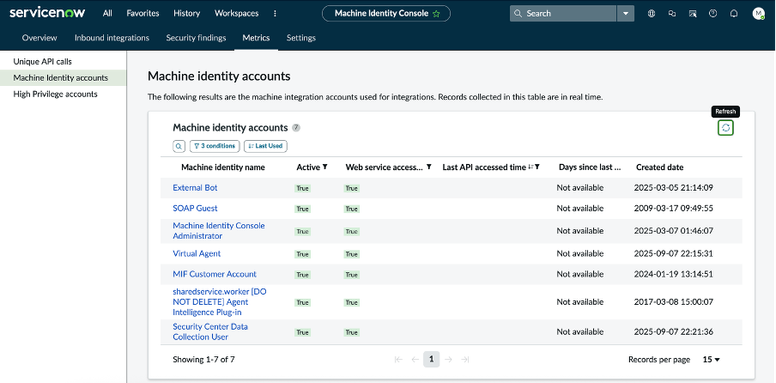This screenshot has width=776, height=383.
Task: Sort by Days since last column header
Action: pyautogui.click(x=589, y=167)
